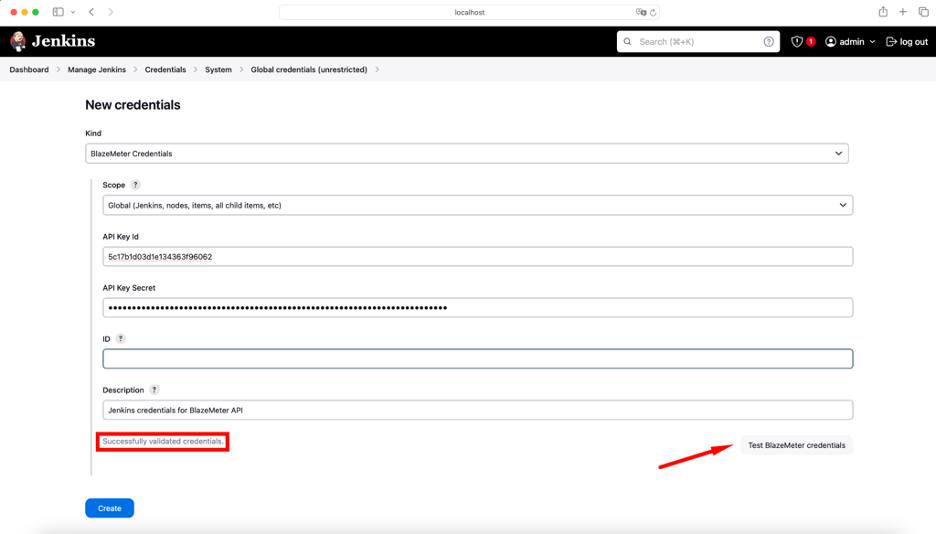The image size is (936, 534).
Task: Click the API Key Id field
Action: pyautogui.click(x=478, y=257)
